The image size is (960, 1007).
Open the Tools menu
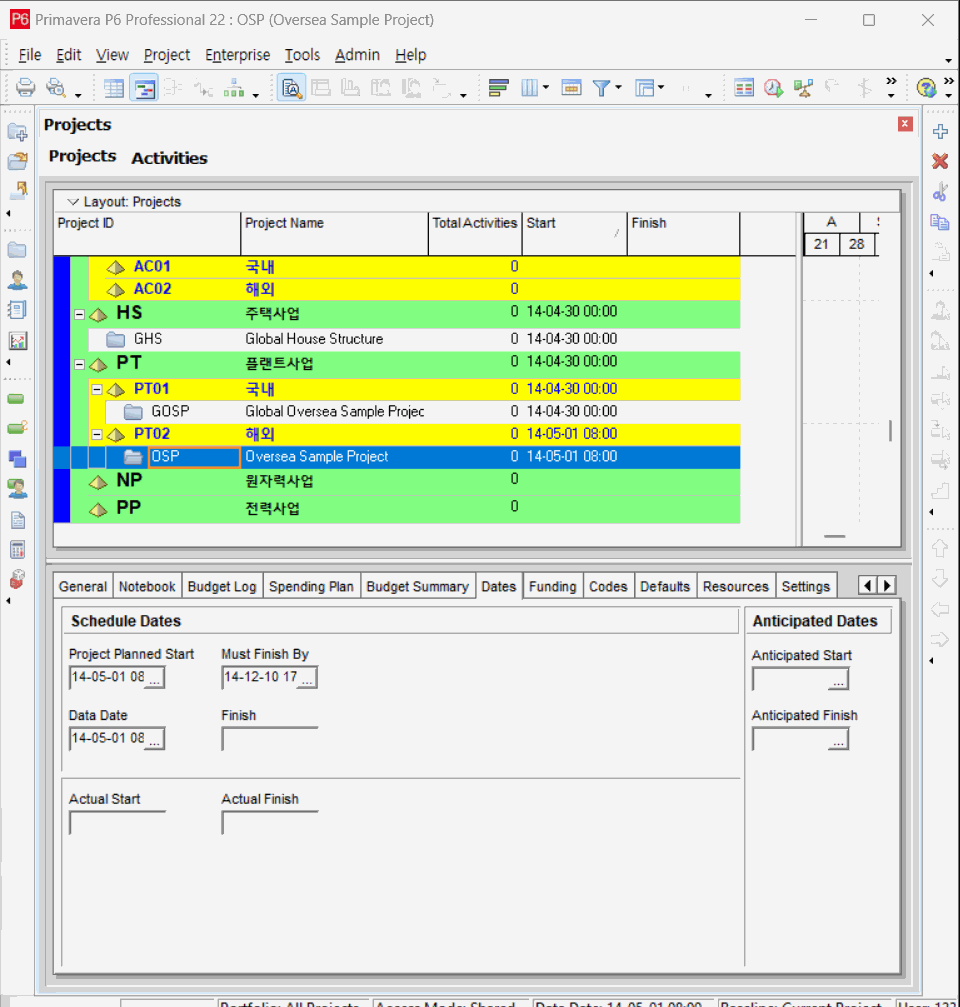302,55
